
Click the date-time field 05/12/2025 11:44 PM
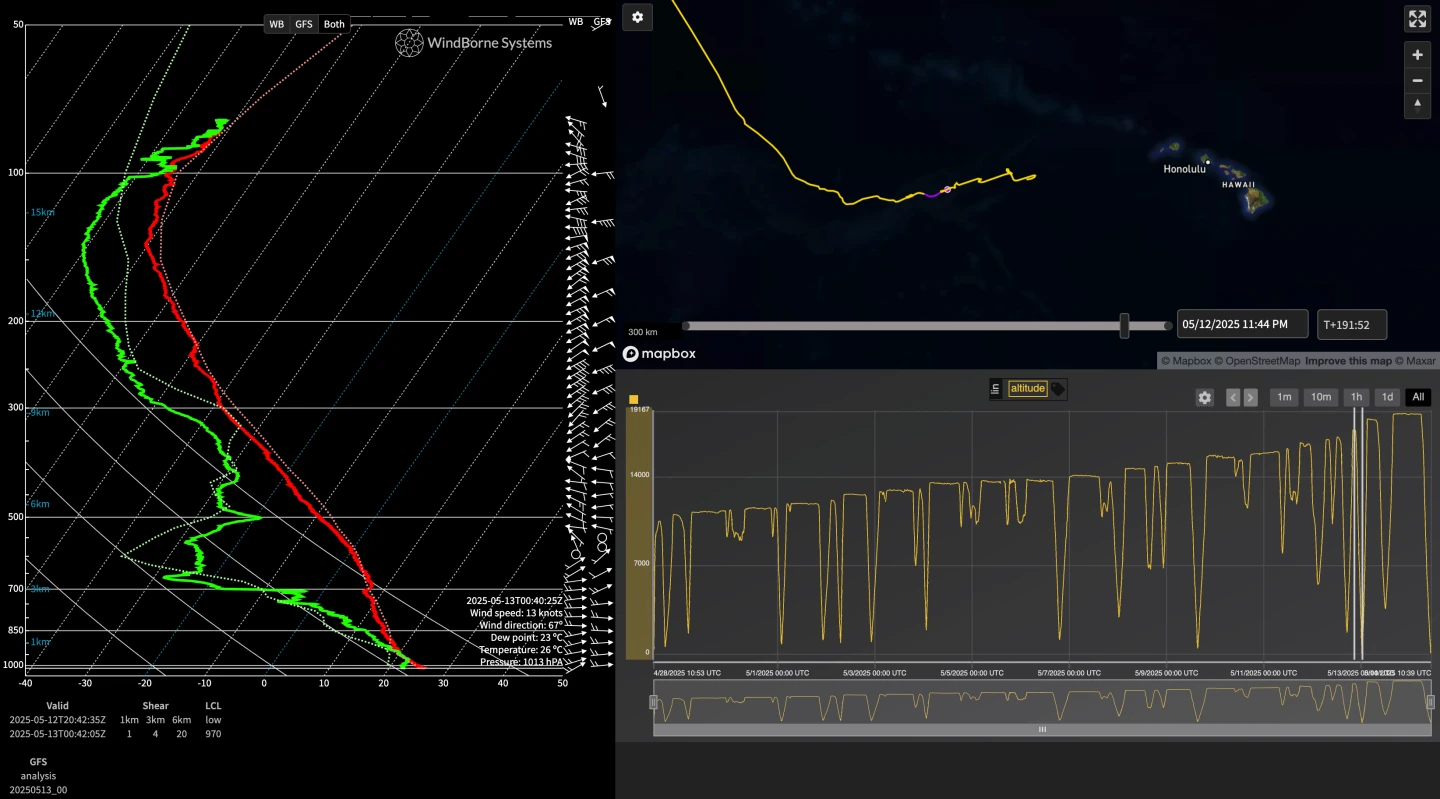pos(1242,324)
